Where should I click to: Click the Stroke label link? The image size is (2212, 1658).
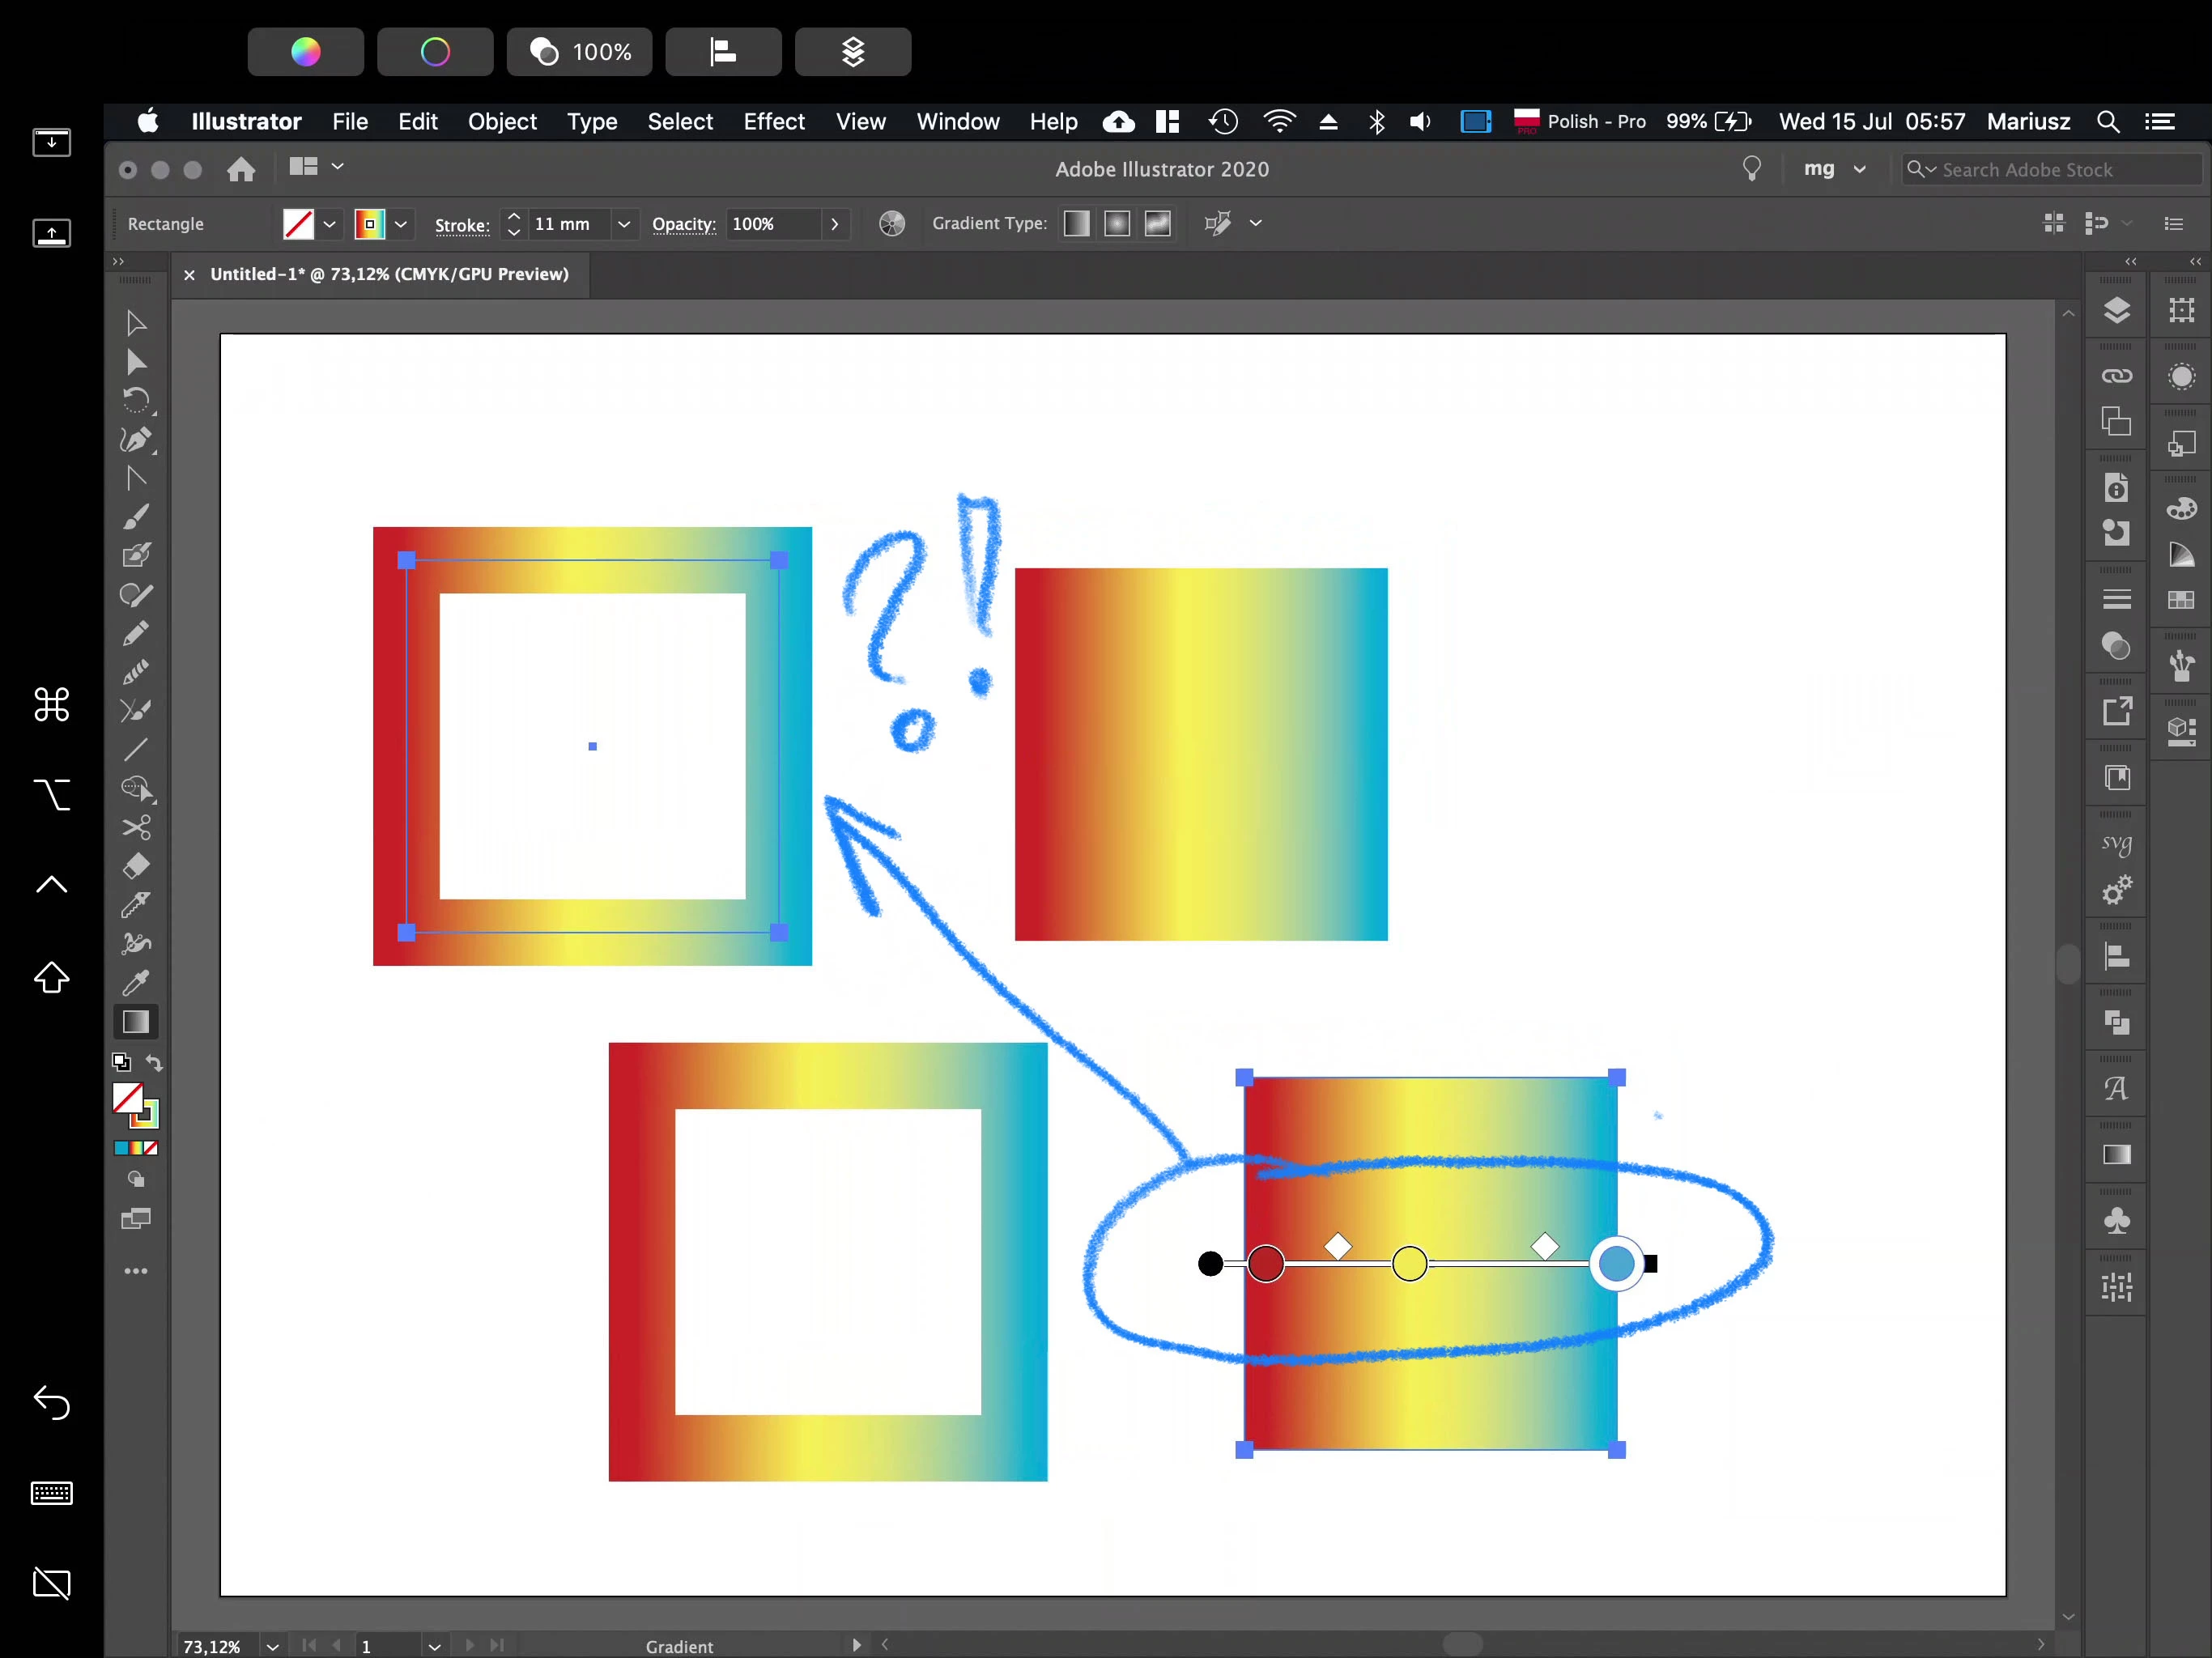point(462,225)
